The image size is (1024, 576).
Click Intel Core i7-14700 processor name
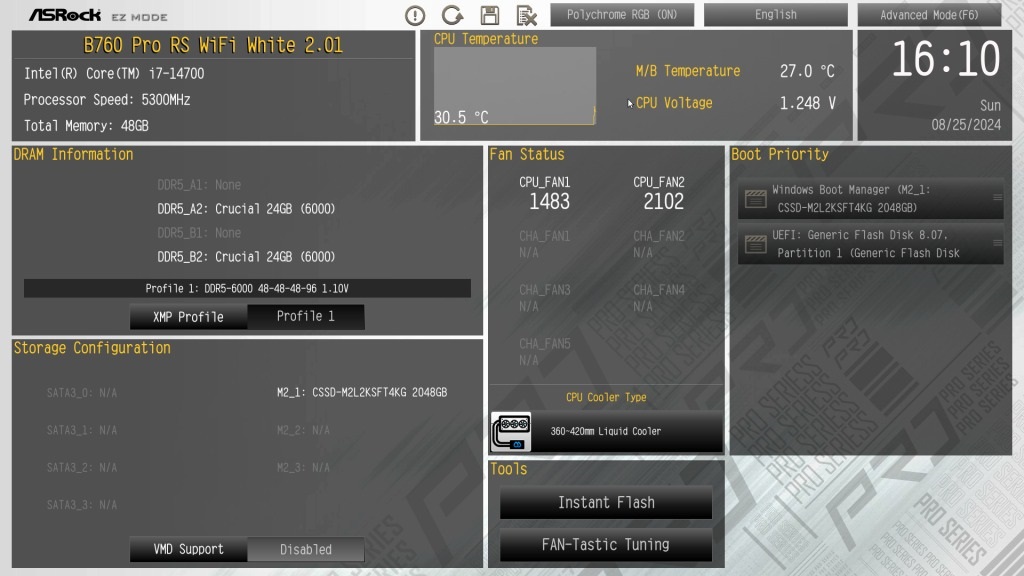coord(114,74)
